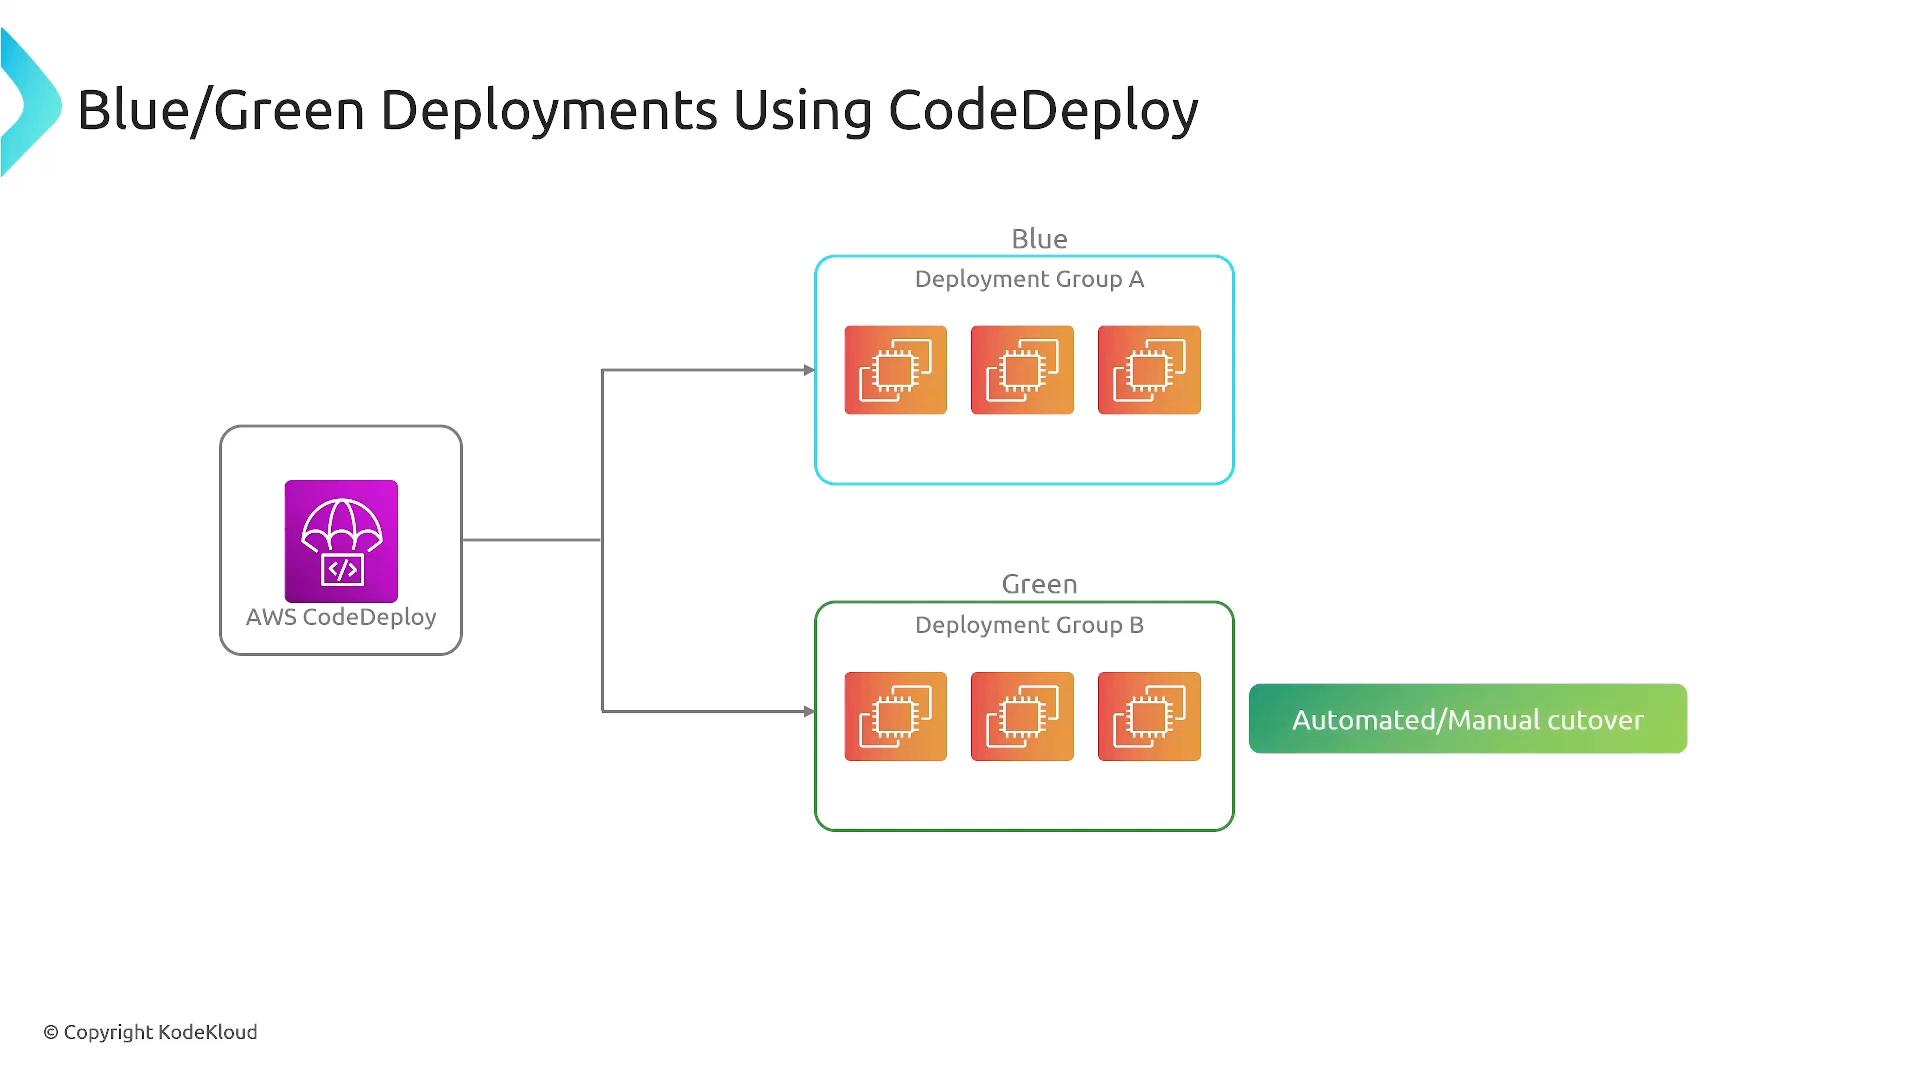
Task: Click the 'Deployment Group A' text
Action: click(x=1029, y=279)
